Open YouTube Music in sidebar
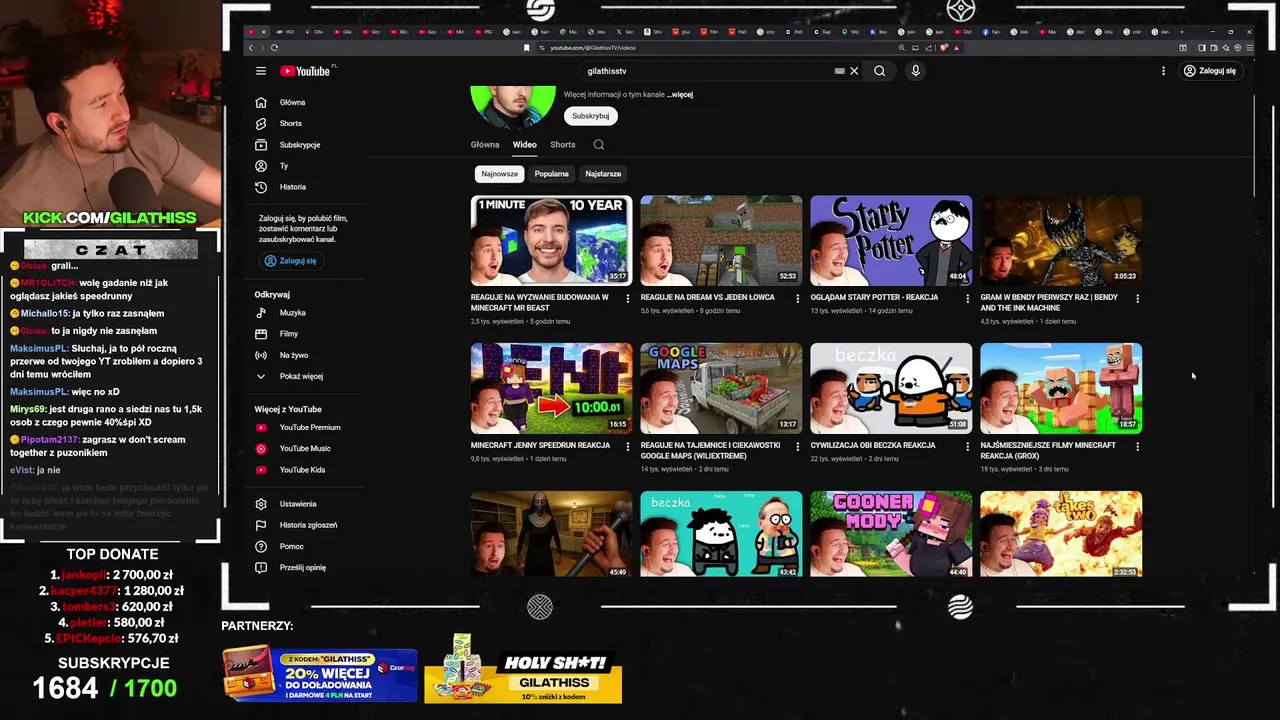The image size is (1280, 720). tap(305, 448)
